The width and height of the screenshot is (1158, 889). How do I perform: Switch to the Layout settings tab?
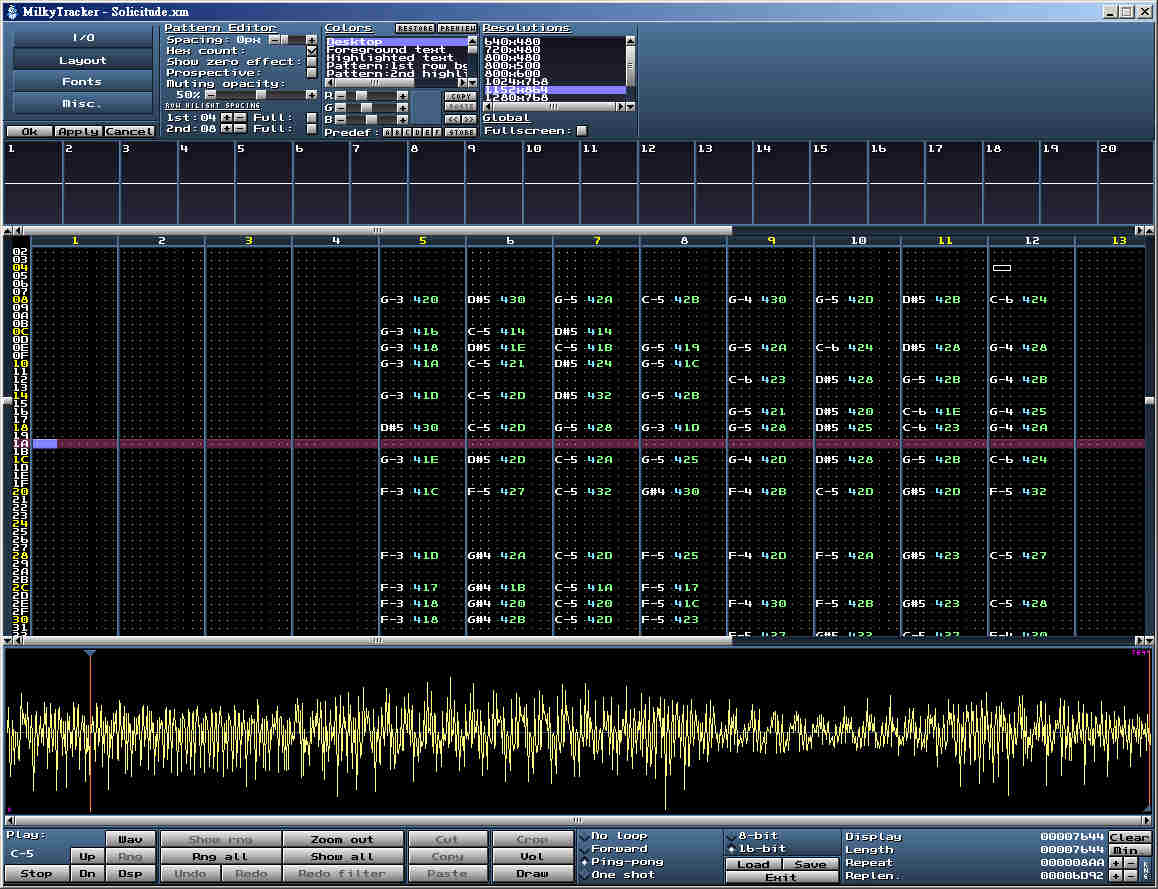[x=83, y=60]
